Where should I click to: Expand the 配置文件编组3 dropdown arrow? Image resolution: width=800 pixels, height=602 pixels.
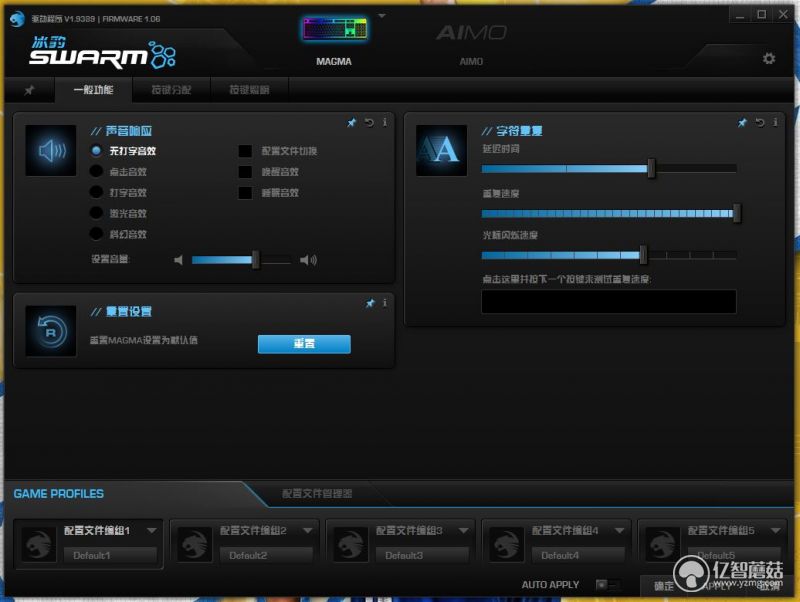pyautogui.click(x=464, y=531)
